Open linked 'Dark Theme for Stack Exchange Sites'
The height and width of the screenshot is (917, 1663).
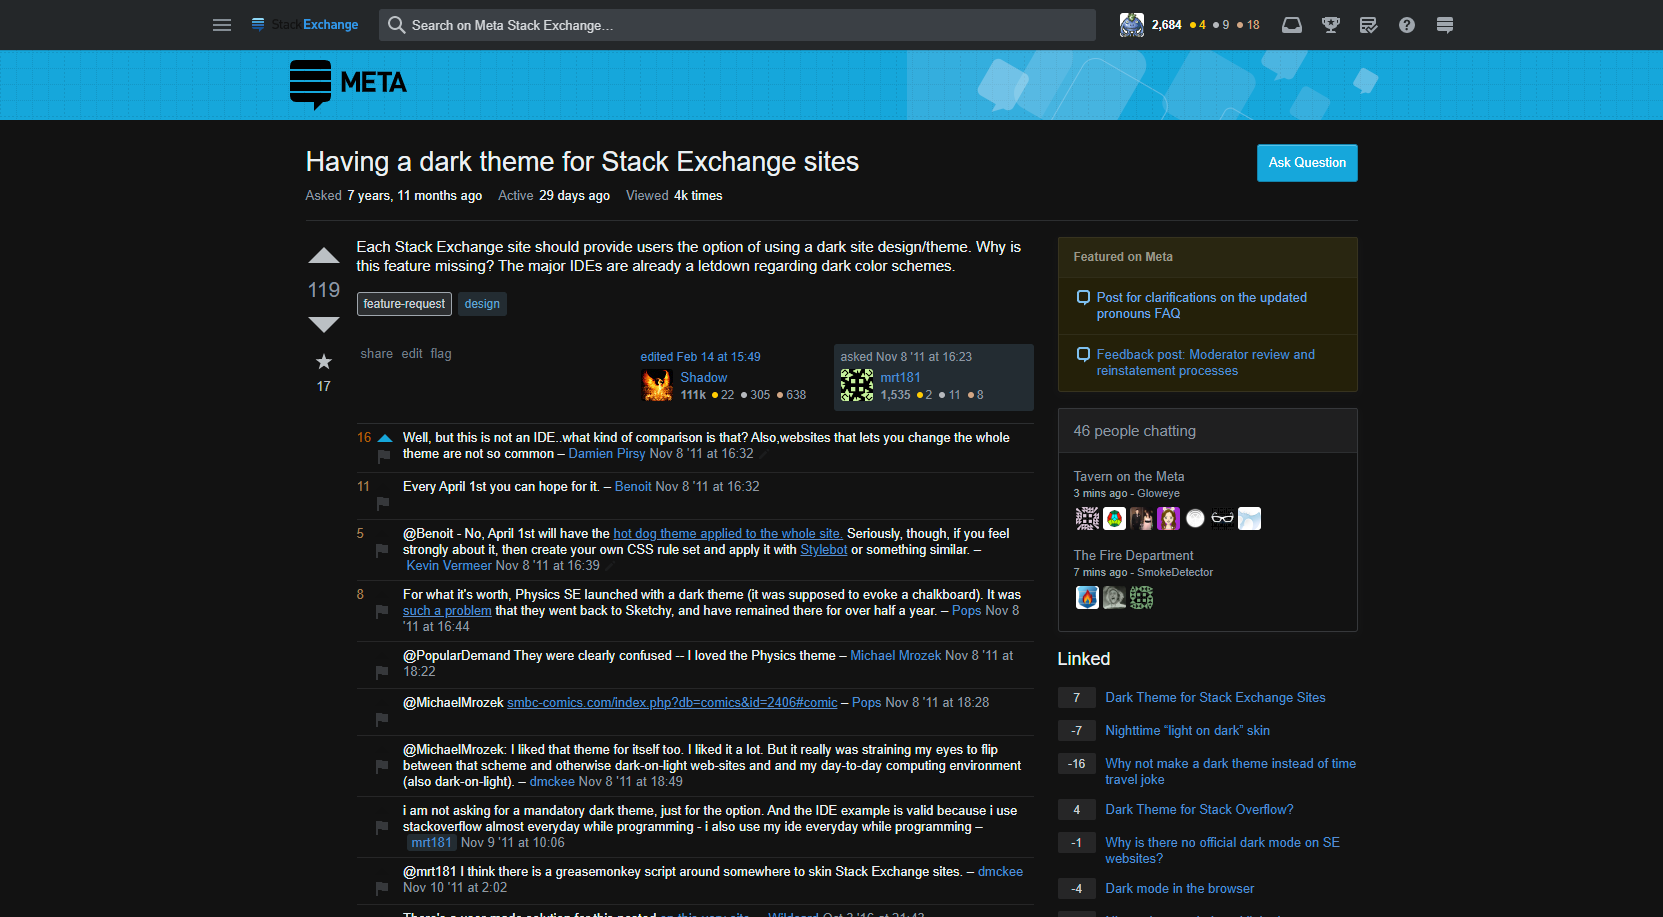pyautogui.click(x=1215, y=698)
